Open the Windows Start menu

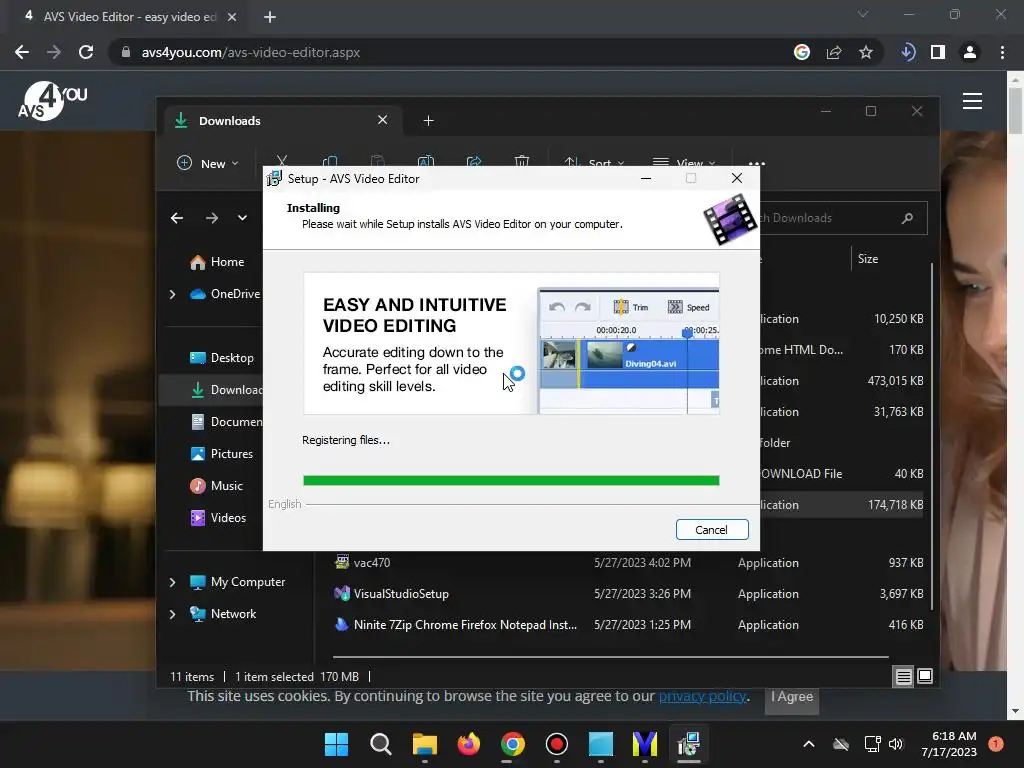point(337,744)
